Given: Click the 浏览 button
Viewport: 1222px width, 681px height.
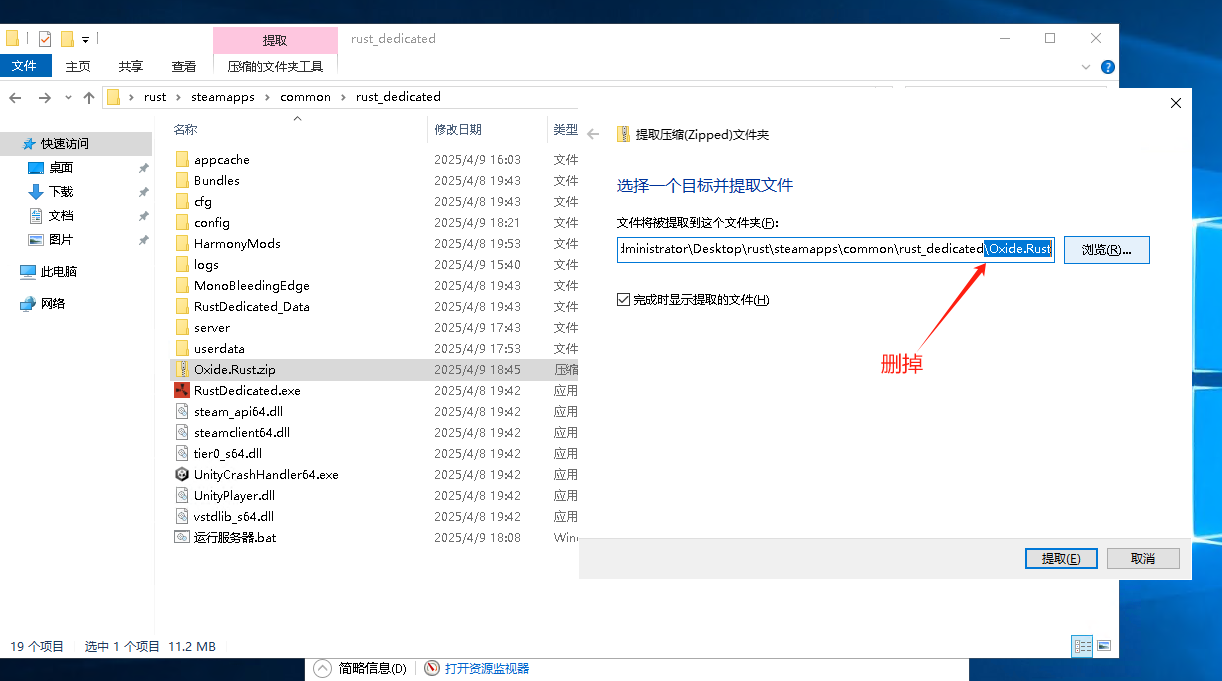Looking at the screenshot, I should point(1106,249).
